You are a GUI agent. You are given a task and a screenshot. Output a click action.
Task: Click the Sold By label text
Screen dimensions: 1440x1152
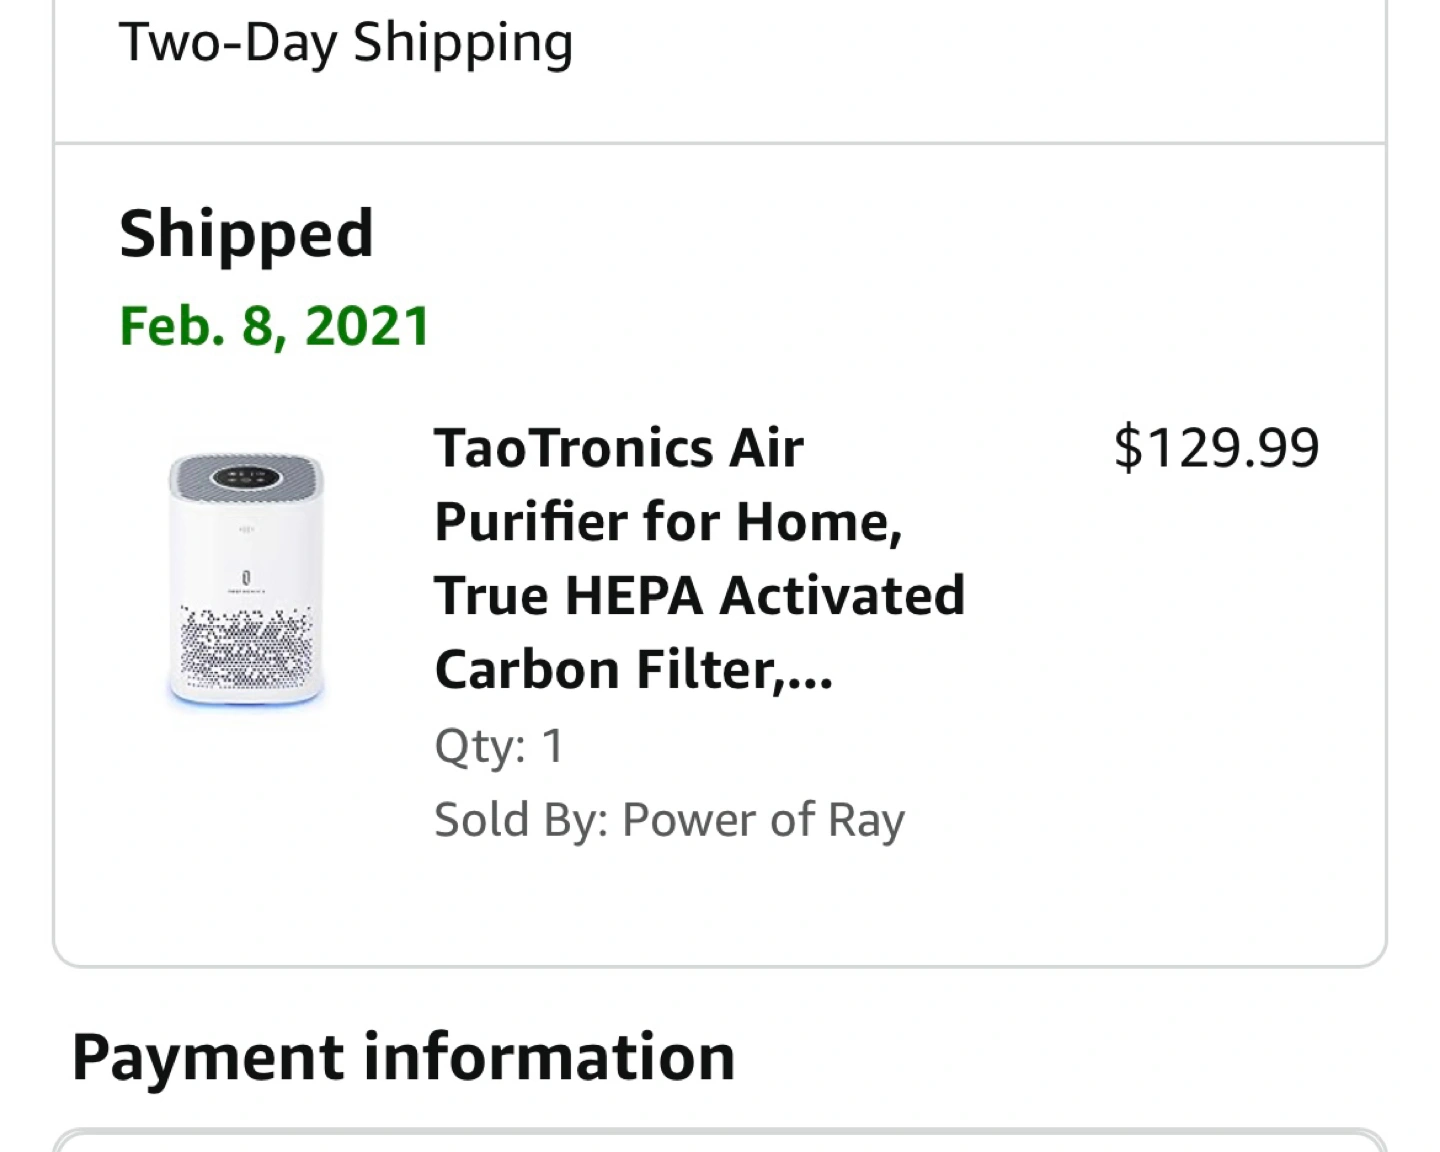[x=520, y=820]
